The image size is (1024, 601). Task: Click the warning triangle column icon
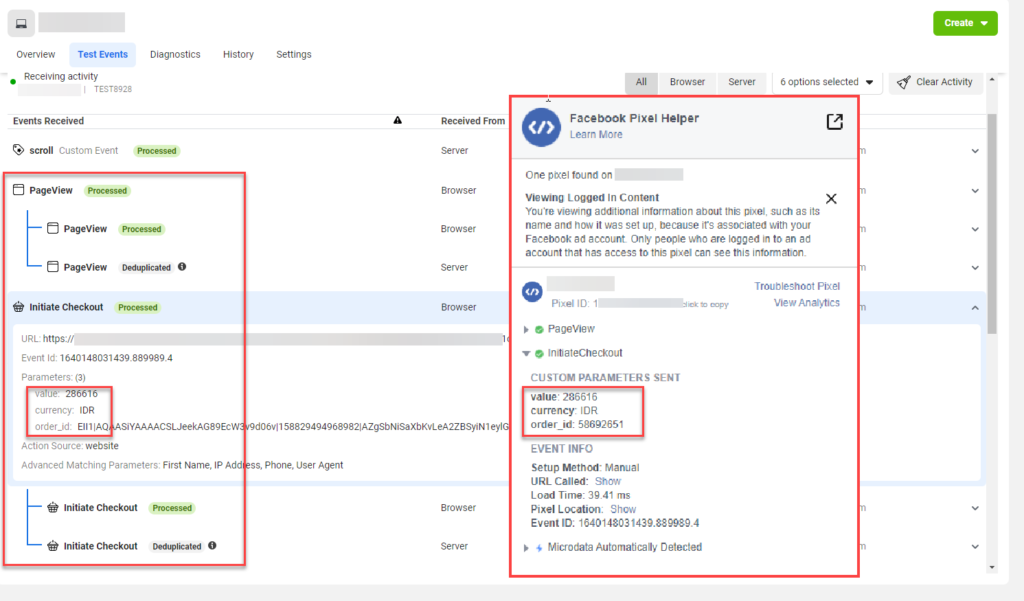(x=397, y=121)
